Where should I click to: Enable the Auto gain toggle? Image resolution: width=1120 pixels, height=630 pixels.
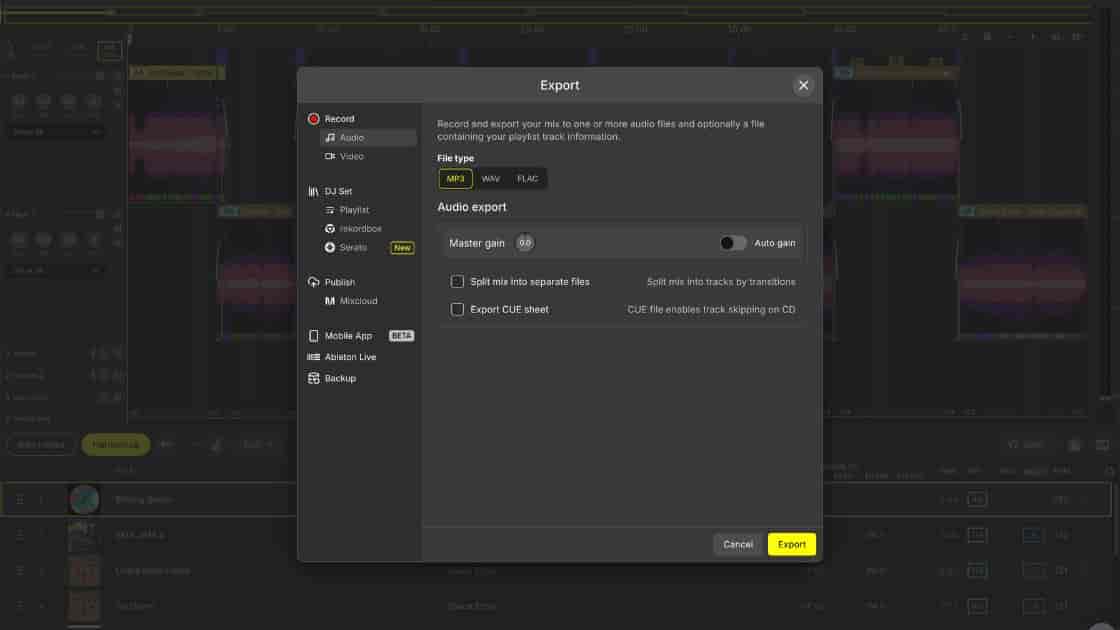point(733,243)
